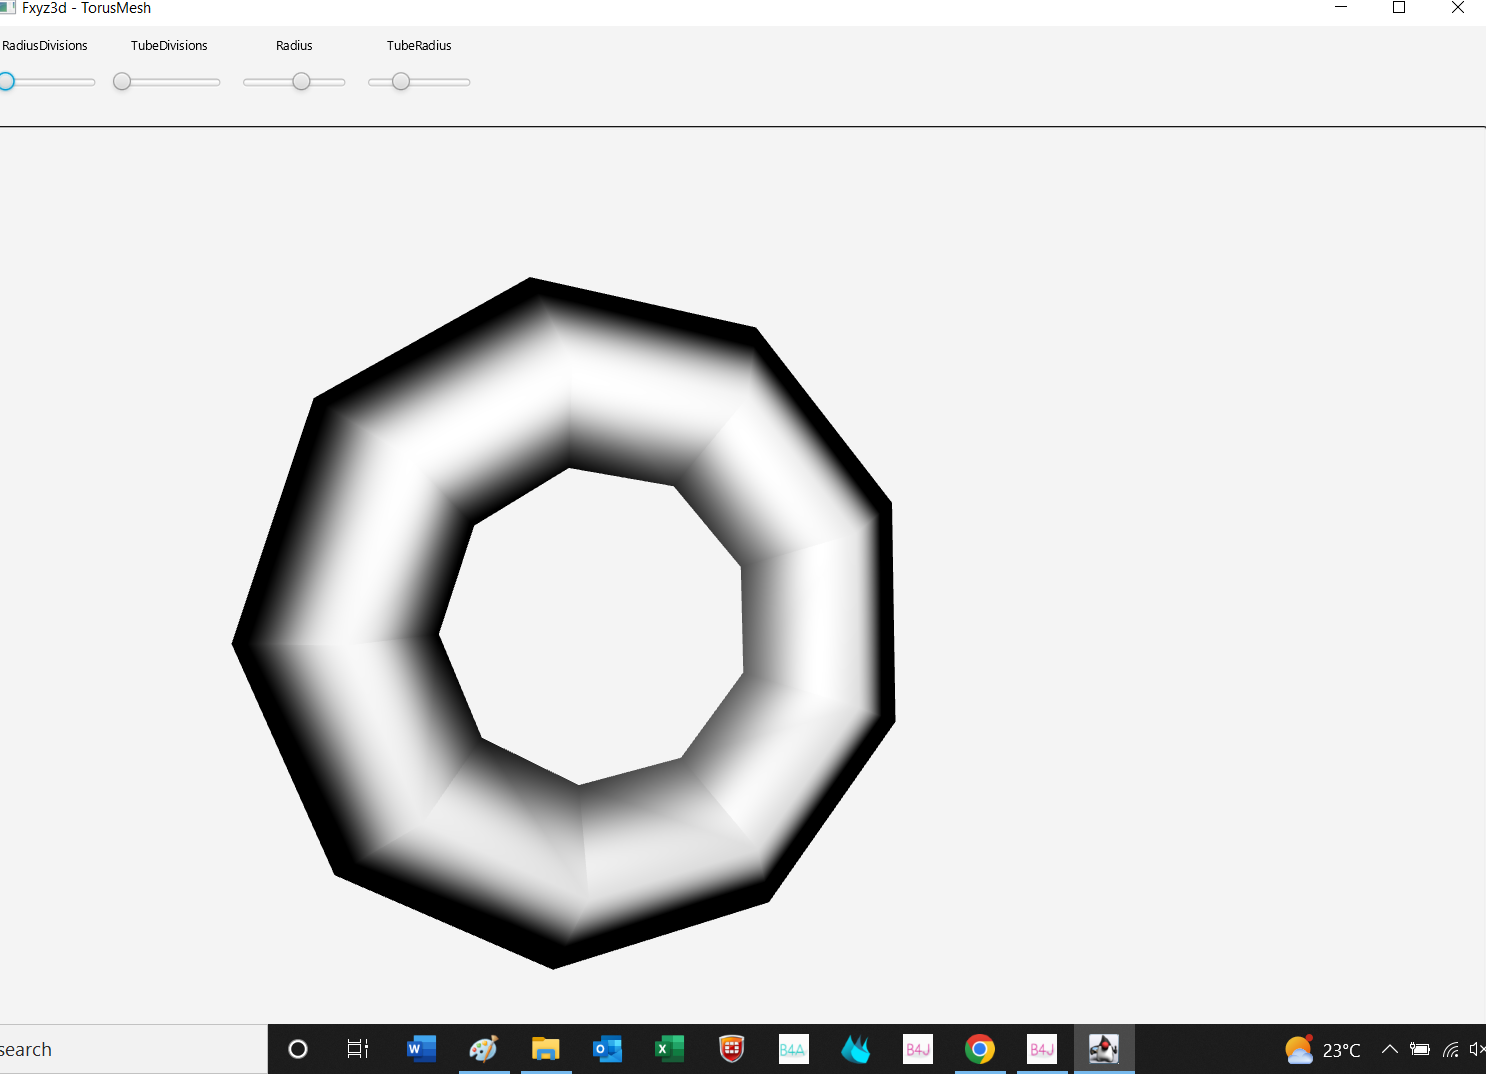Image resolution: width=1486 pixels, height=1074 pixels.
Task: Launch the B4J IDE
Action: [917, 1049]
